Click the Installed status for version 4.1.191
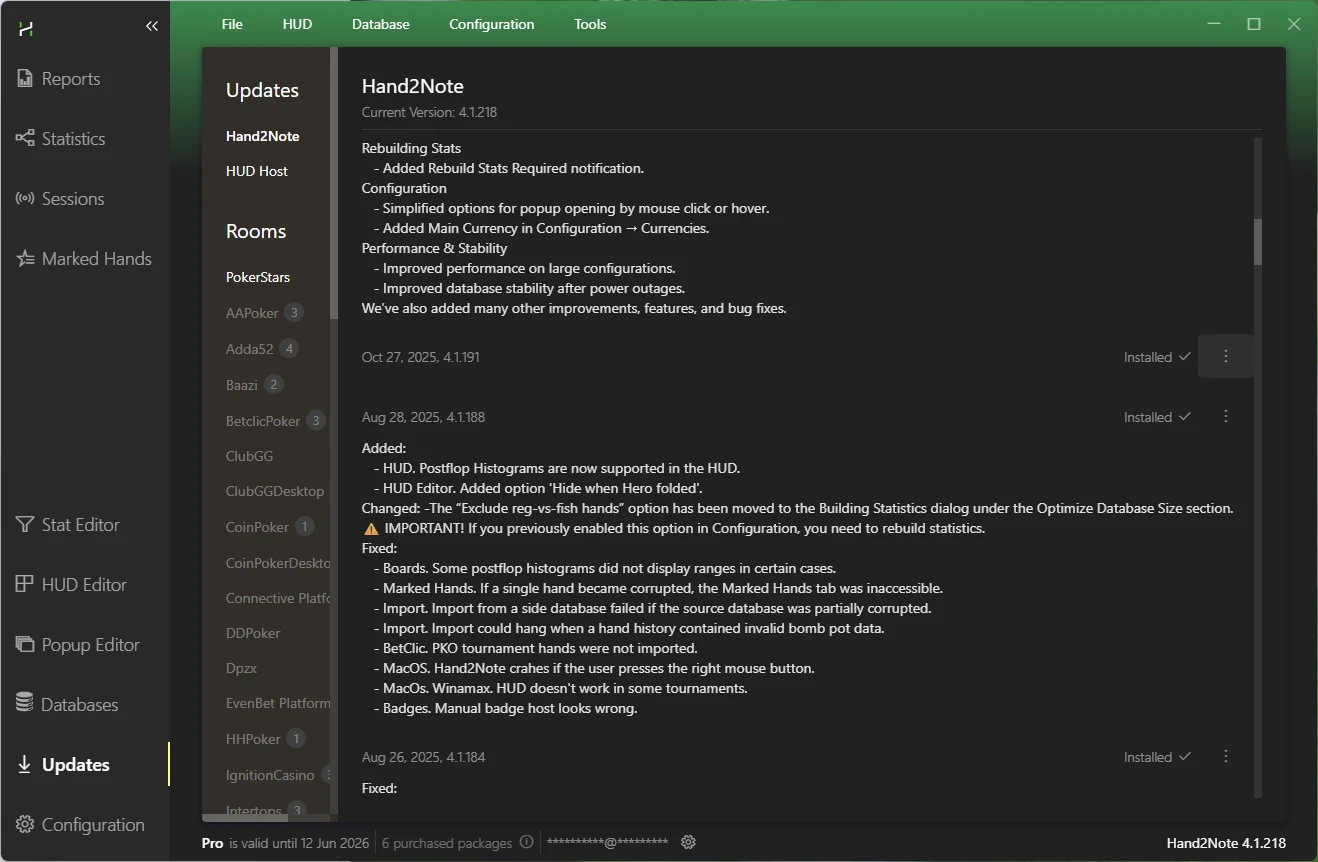The image size is (1318, 862). click(x=1157, y=357)
